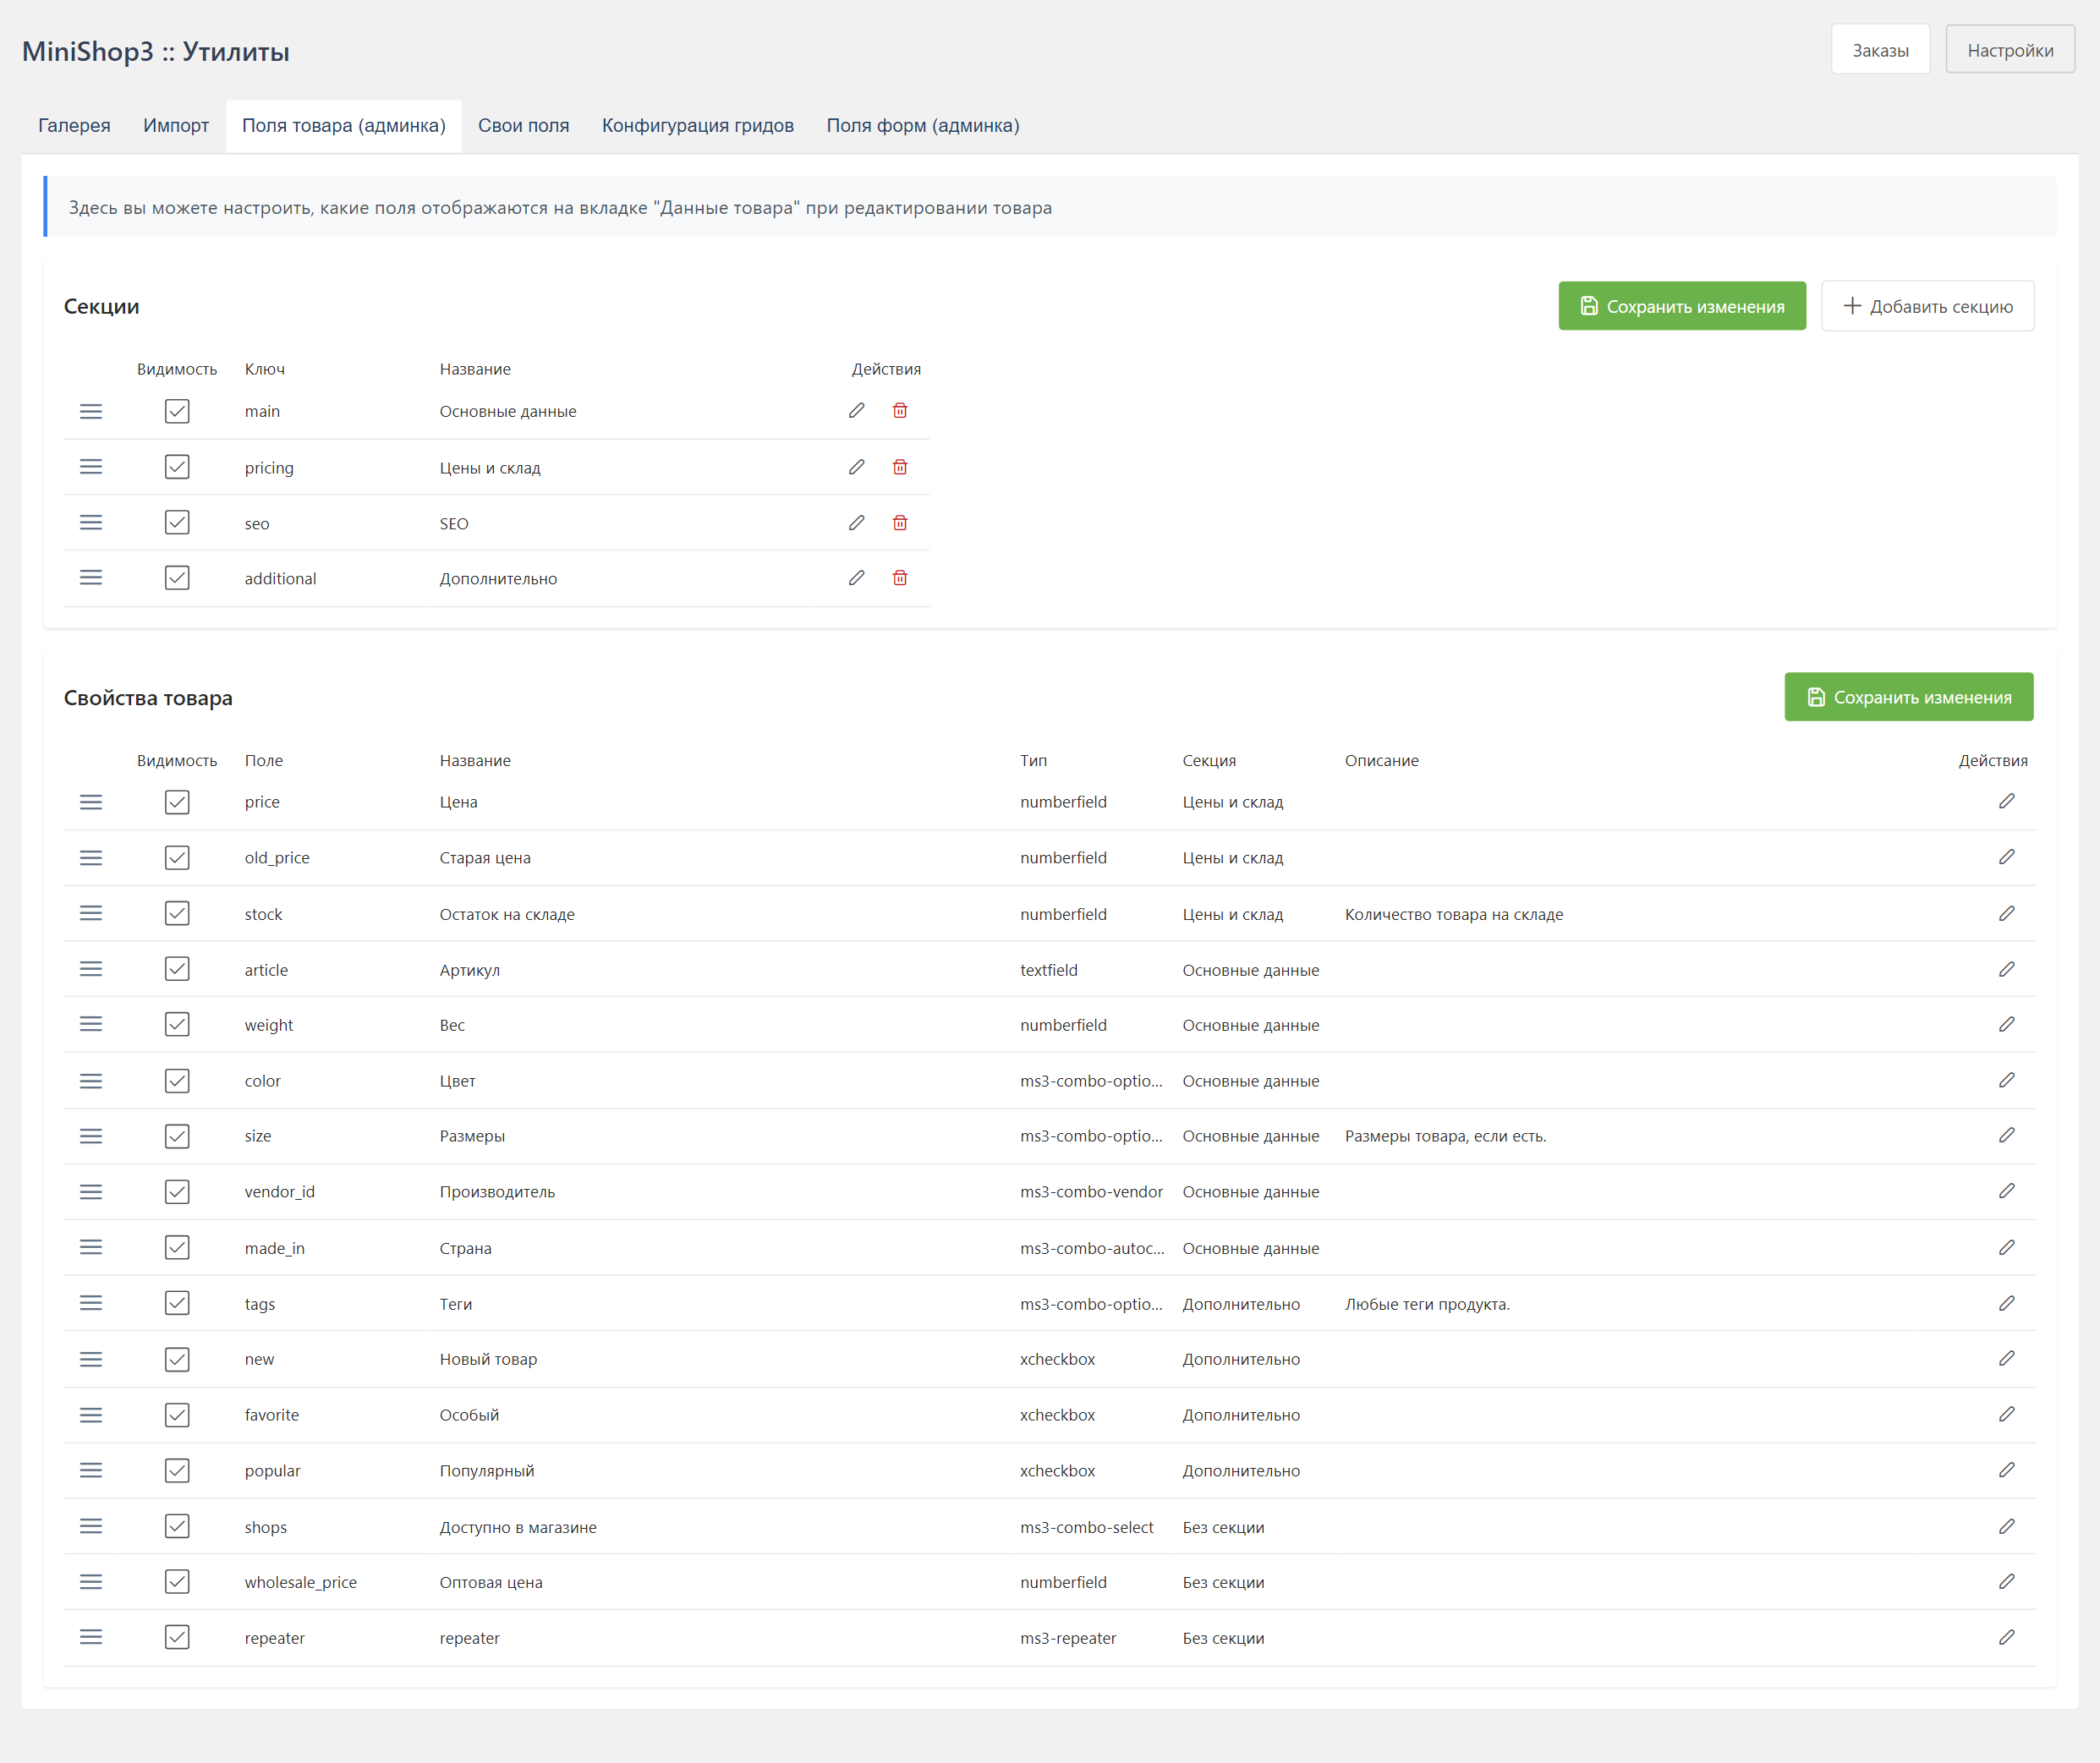Open the Настройки button
The width and height of the screenshot is (2100, 1763).
click(2010, 50)
